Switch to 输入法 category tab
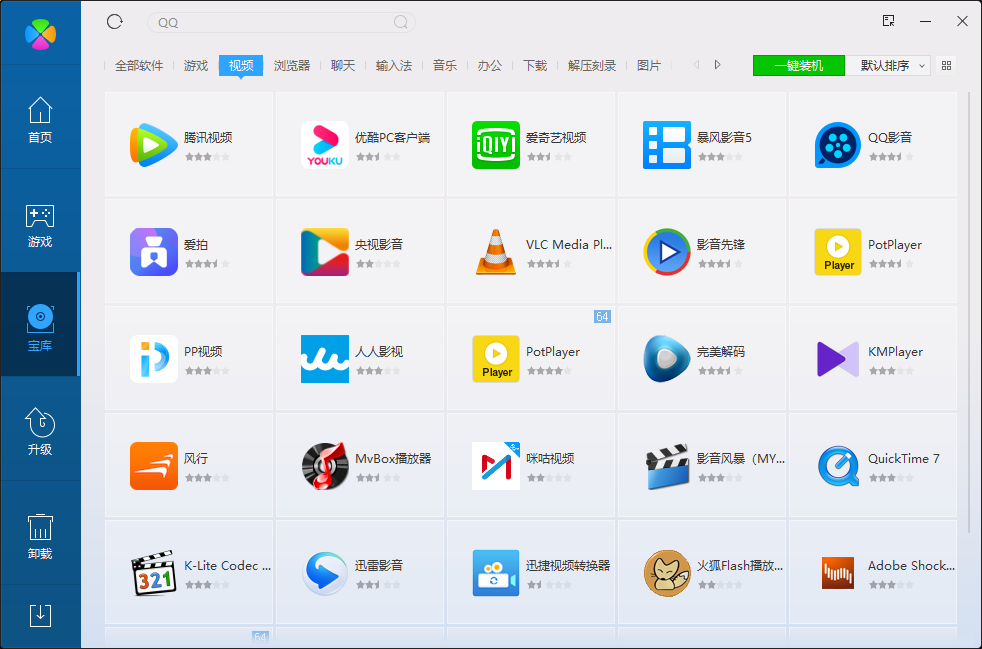 point(393,65)
